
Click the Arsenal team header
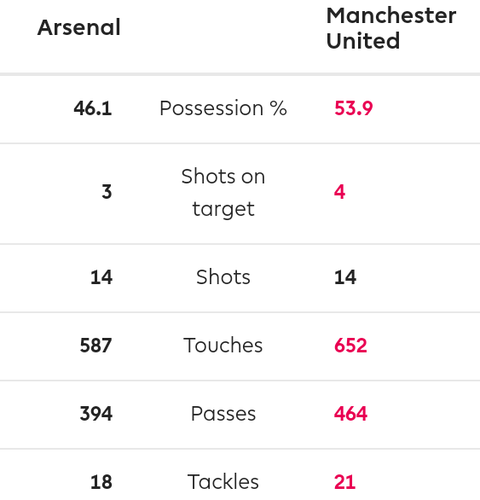[x=79, y=27]
